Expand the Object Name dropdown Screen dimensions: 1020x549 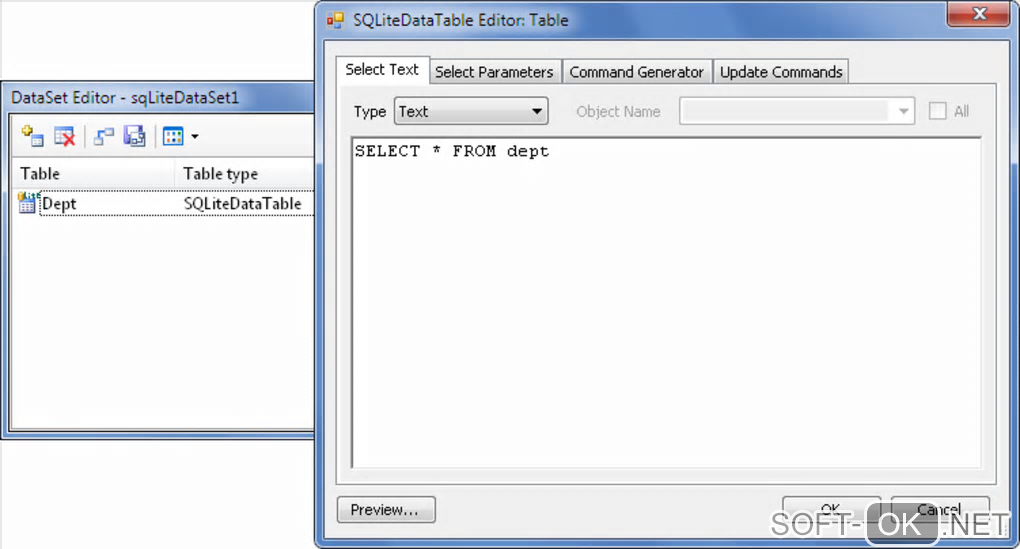coord(903,111)
